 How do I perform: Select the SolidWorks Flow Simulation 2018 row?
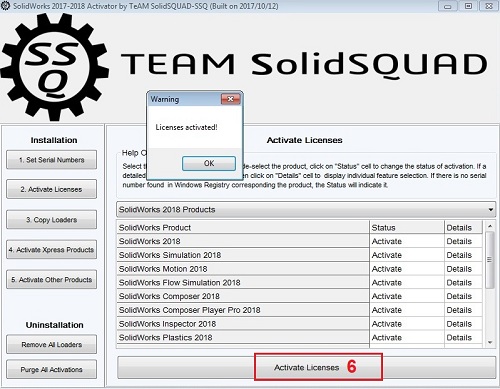point(243,283)
